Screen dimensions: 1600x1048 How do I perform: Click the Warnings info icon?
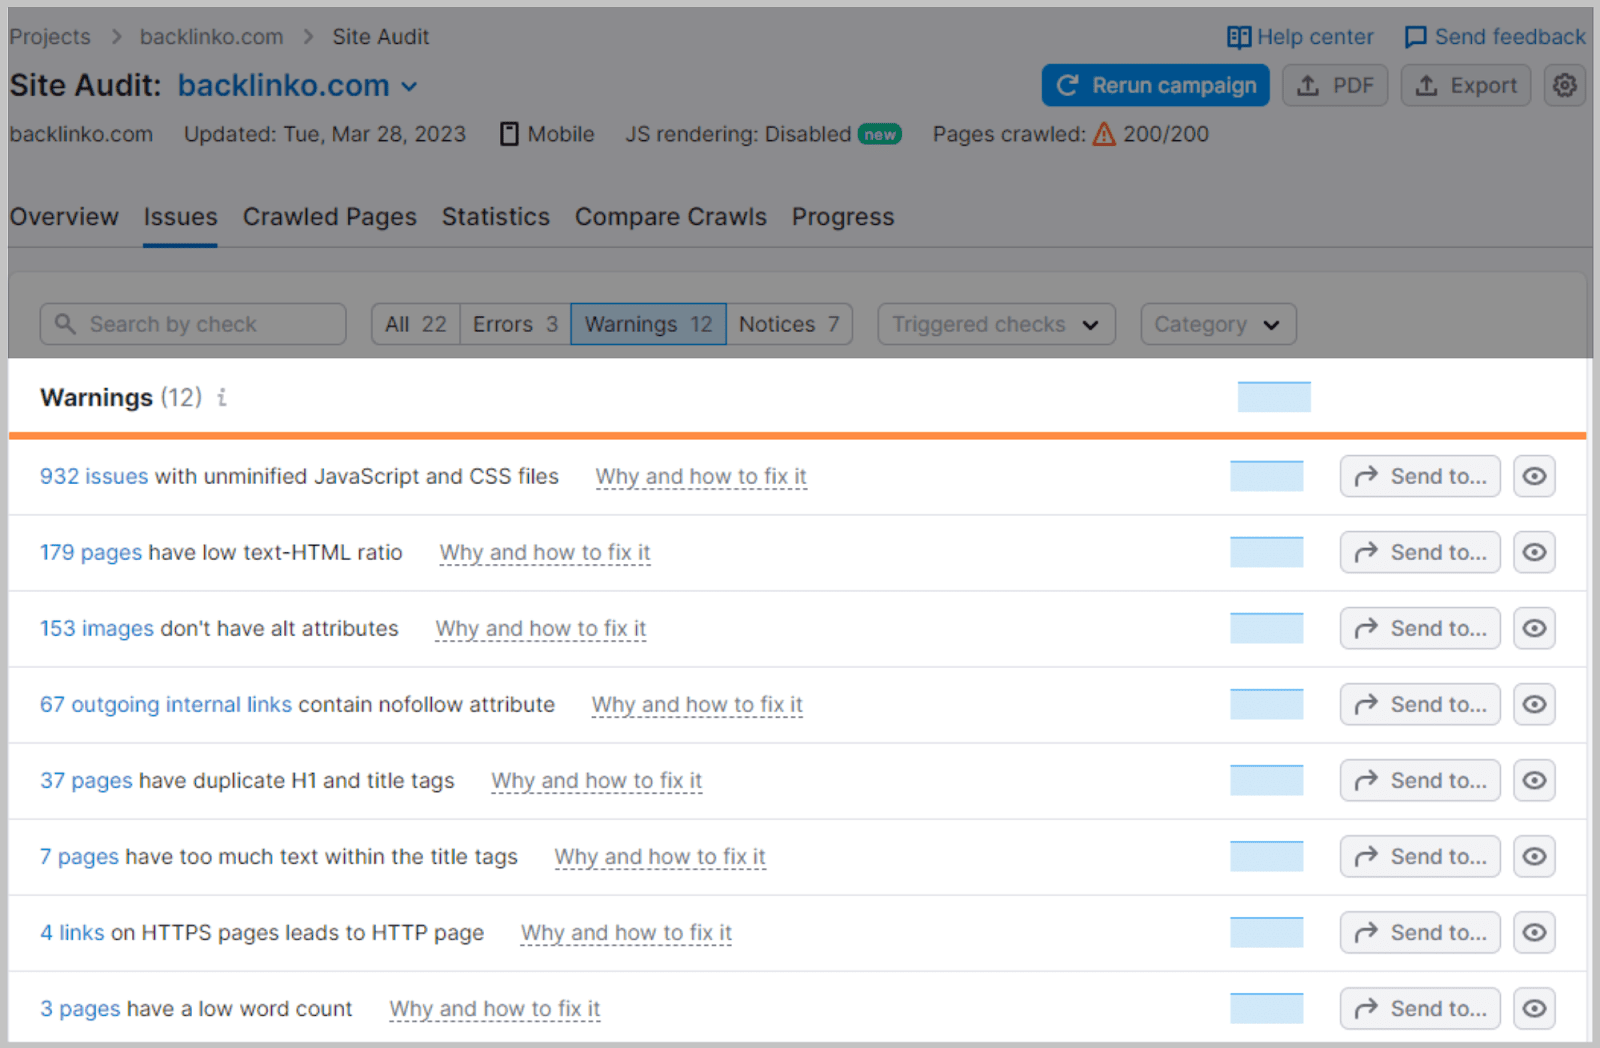coord(222,398)
